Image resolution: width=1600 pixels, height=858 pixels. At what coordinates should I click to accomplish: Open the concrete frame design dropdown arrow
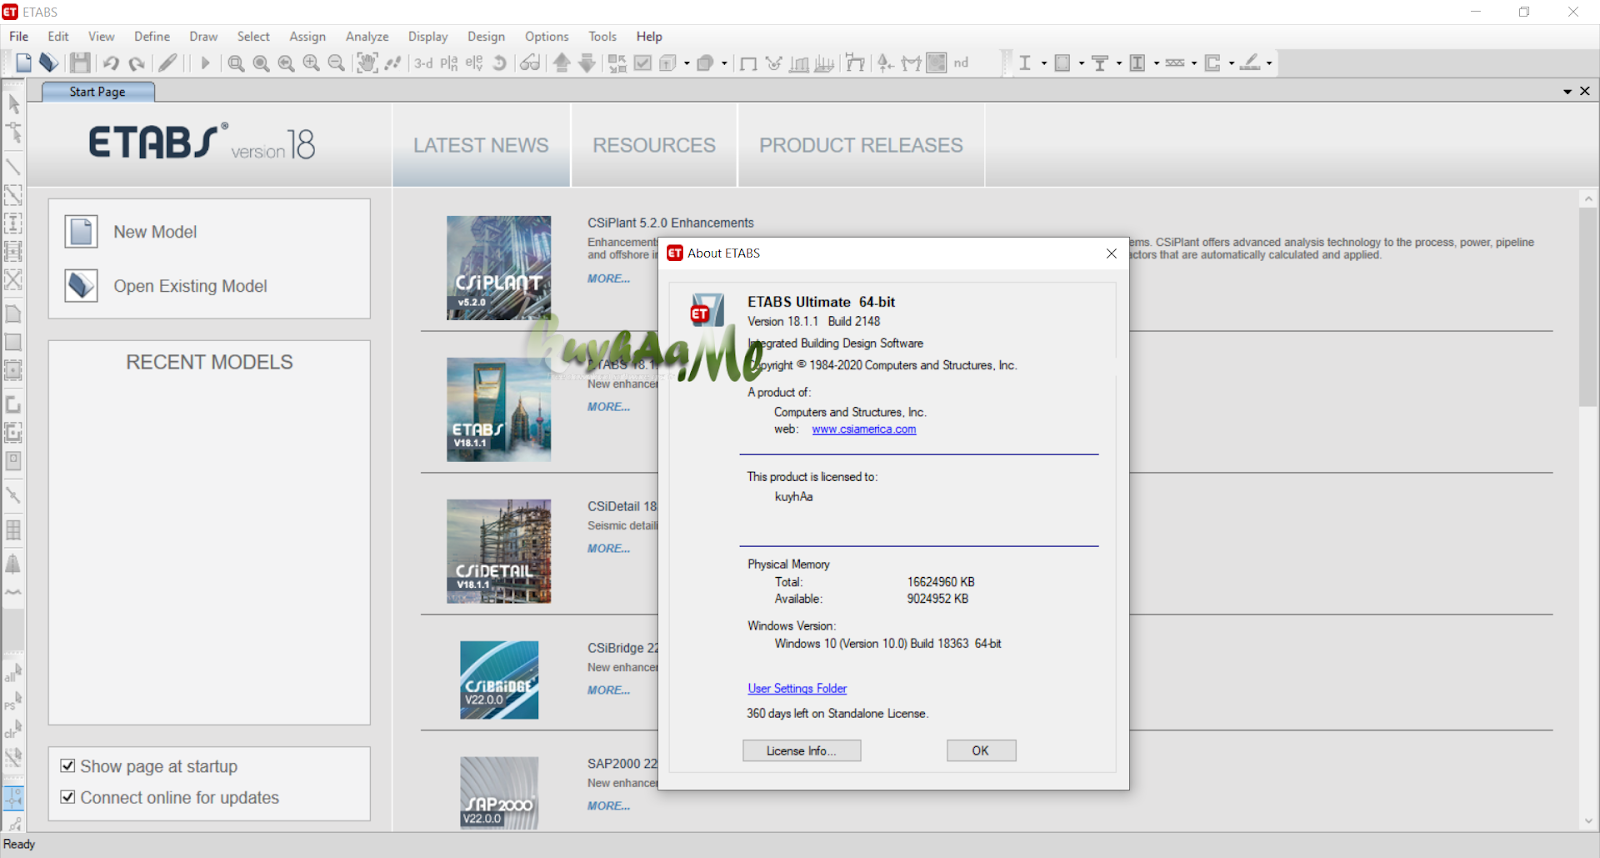coord(1081,63)
